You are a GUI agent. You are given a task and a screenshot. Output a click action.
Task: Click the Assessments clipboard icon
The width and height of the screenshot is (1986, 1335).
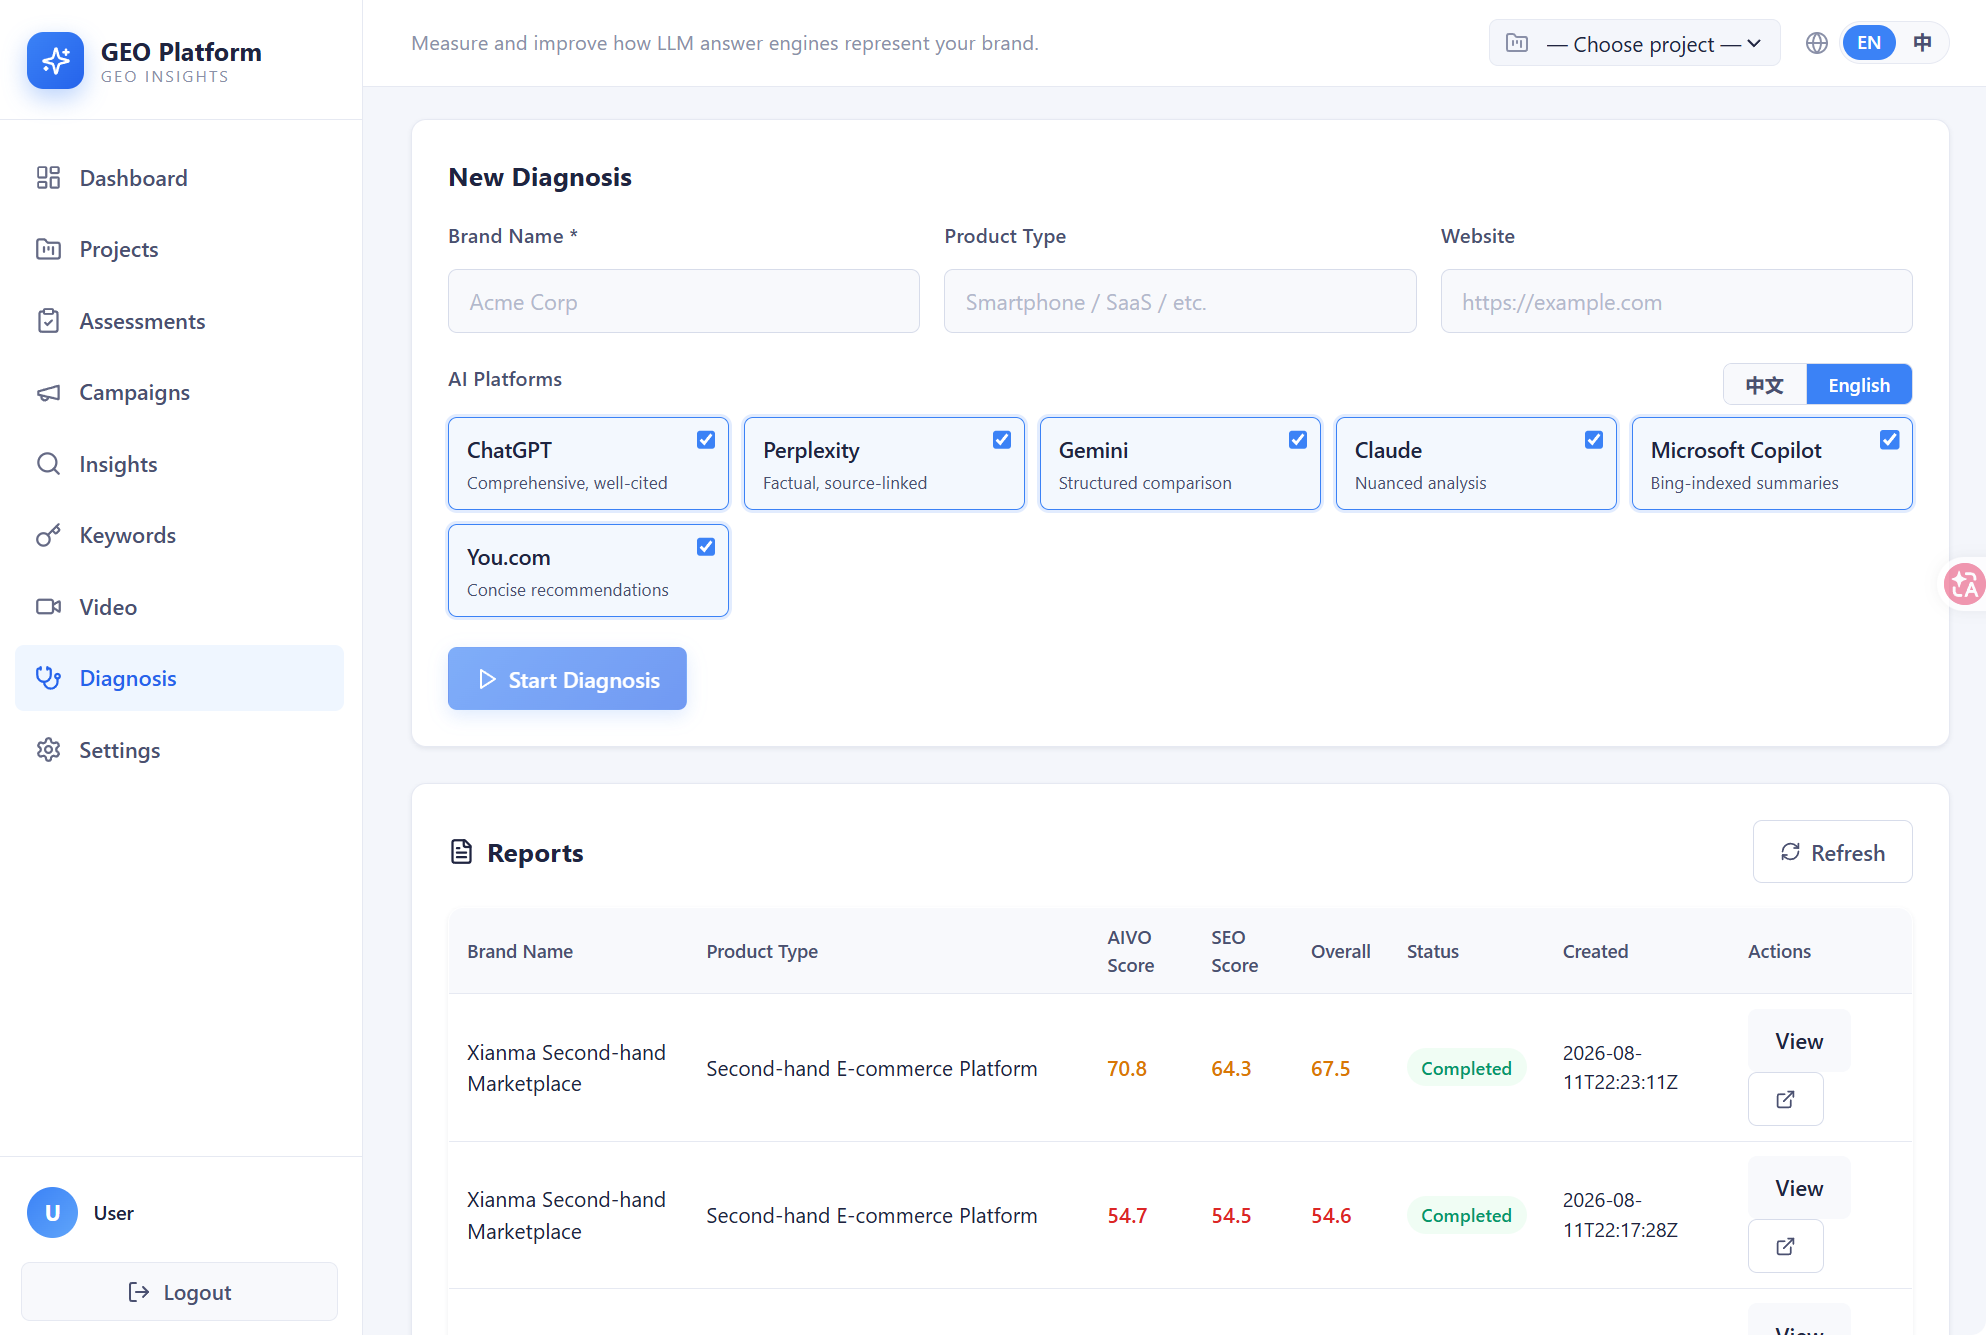pos(48,321)
